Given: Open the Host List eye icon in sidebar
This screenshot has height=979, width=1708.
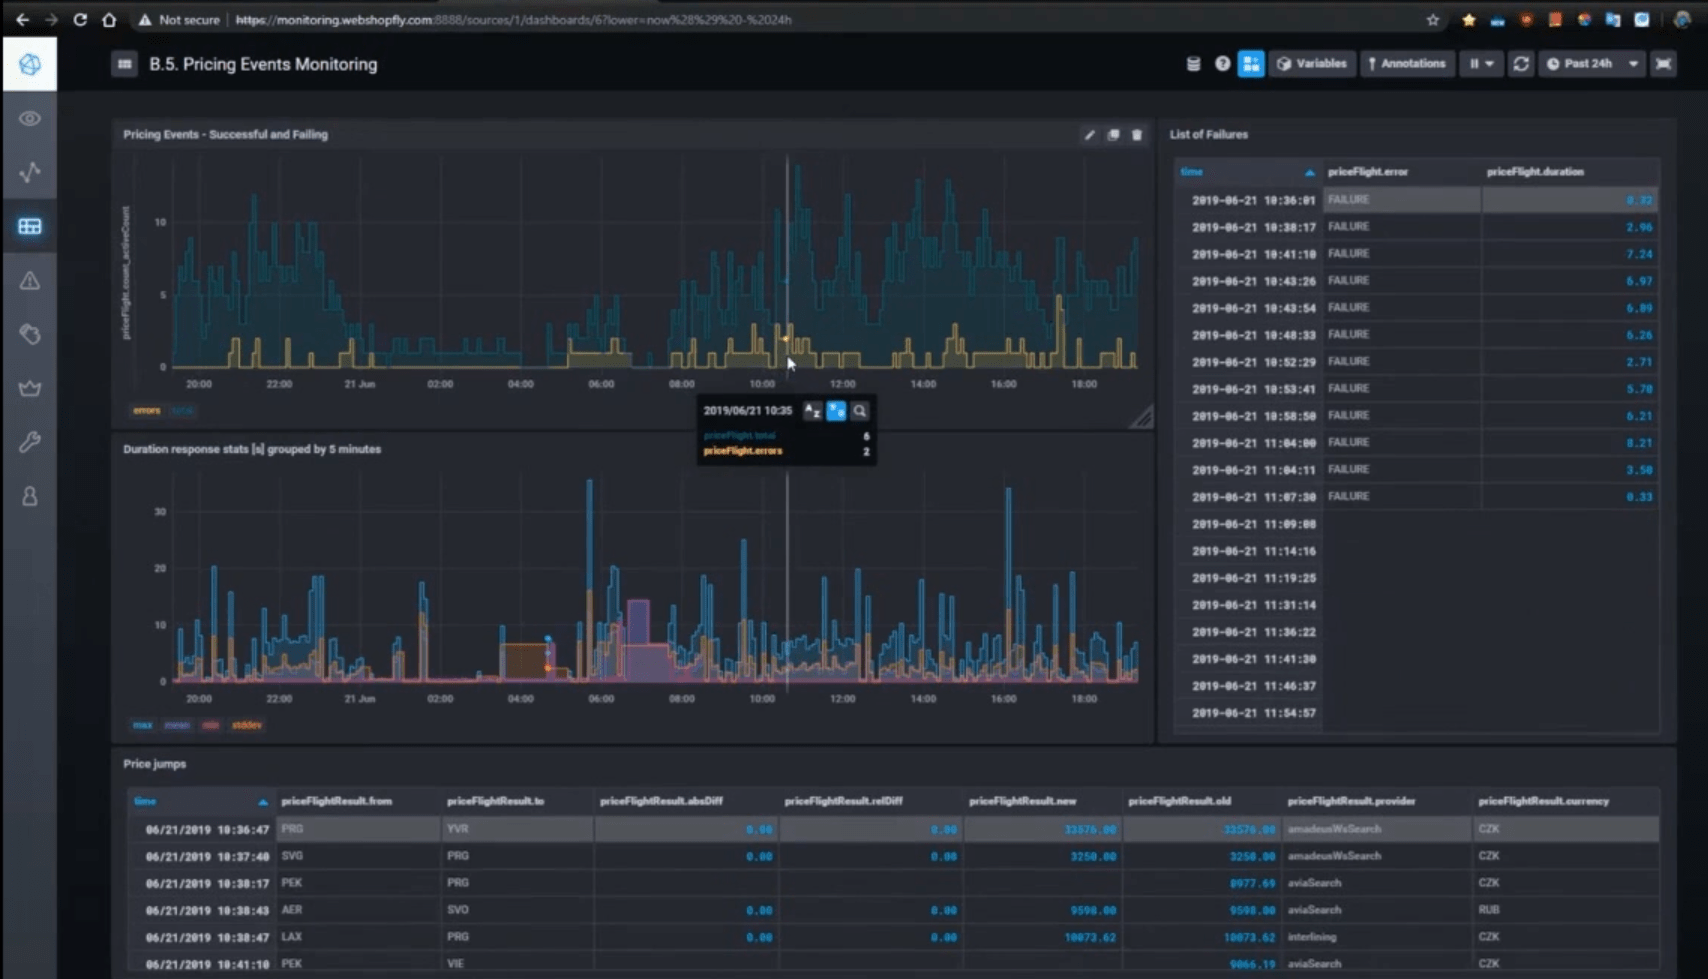Looking at the screenshot, I should click(x=30, y=118).
